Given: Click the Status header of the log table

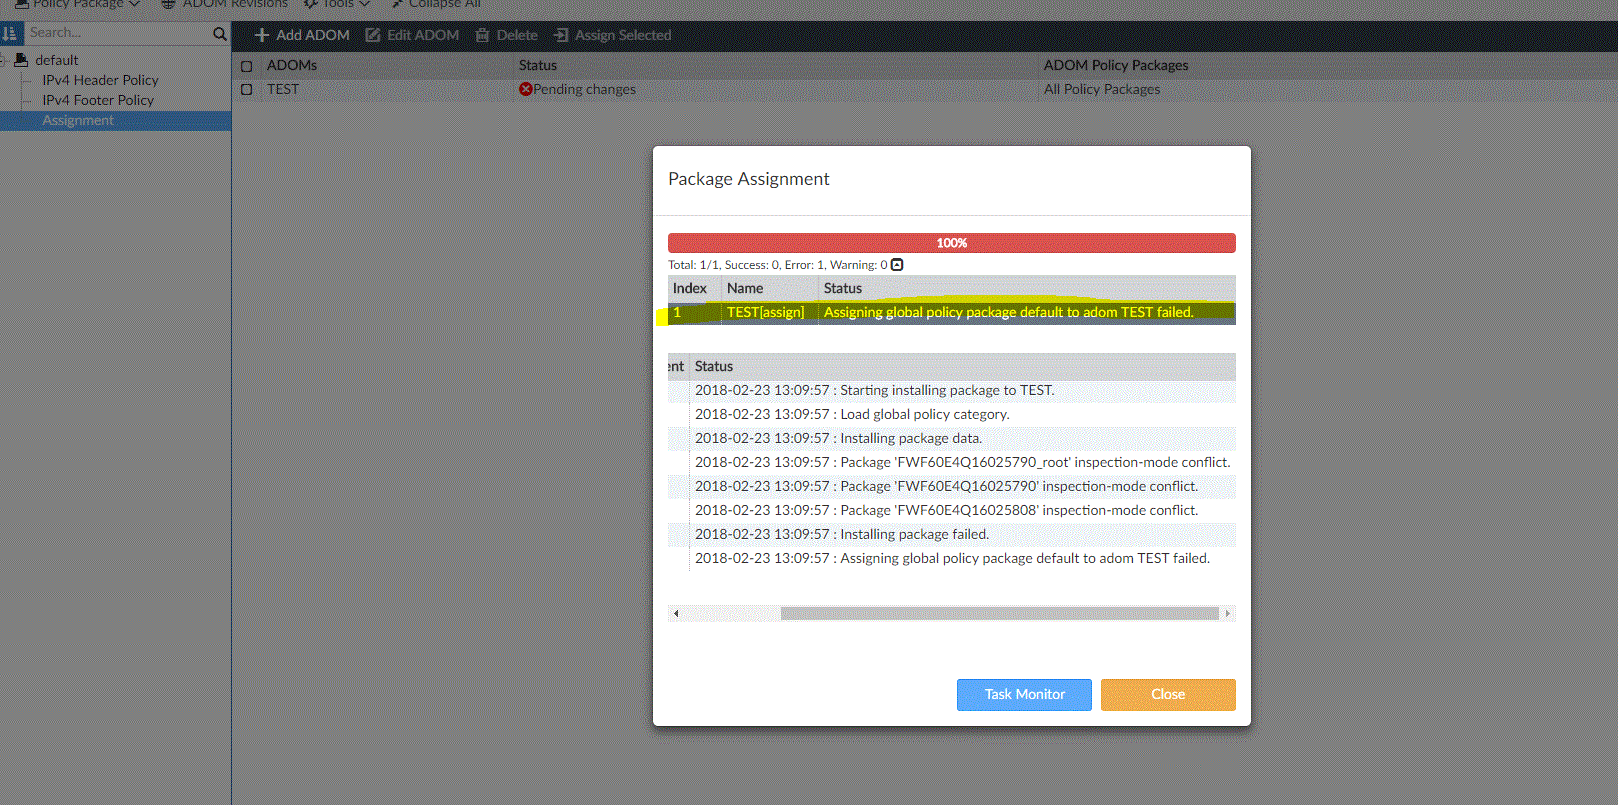Looking at the screenshot, I should pos(714,366).
